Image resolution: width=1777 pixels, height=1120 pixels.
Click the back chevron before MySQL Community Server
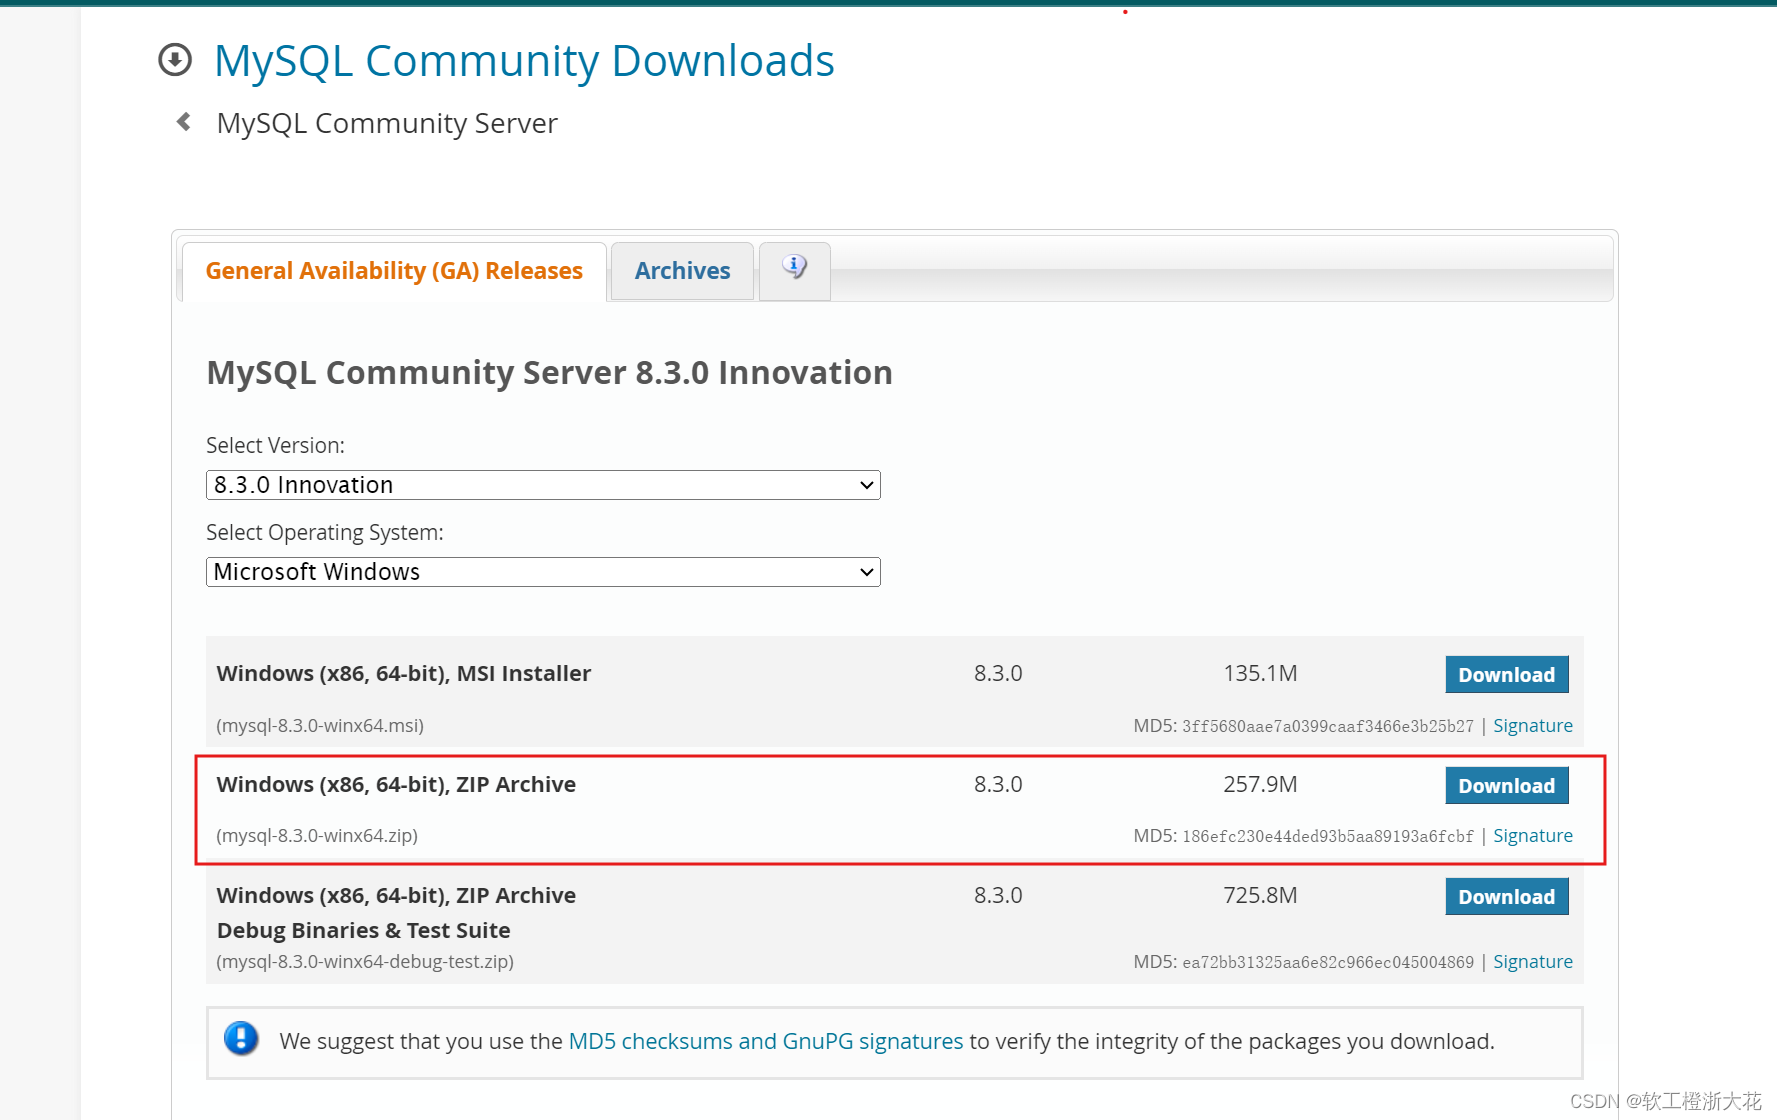[183, 121]
